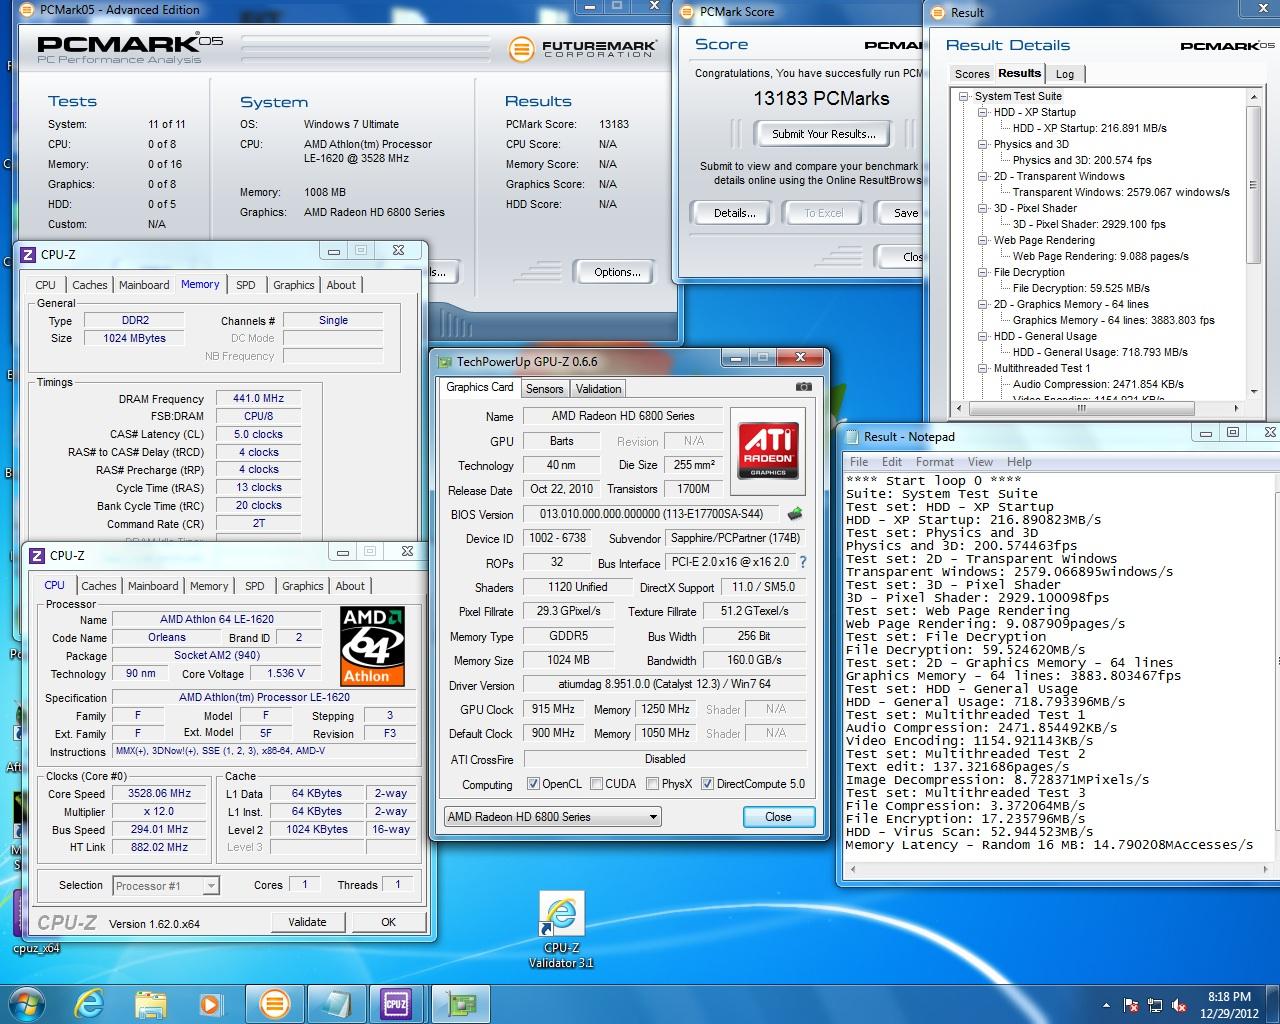Click the Details... button in PCMark Score
The width and height of the screenshot is (1280, 1024).
coord(734,213)
